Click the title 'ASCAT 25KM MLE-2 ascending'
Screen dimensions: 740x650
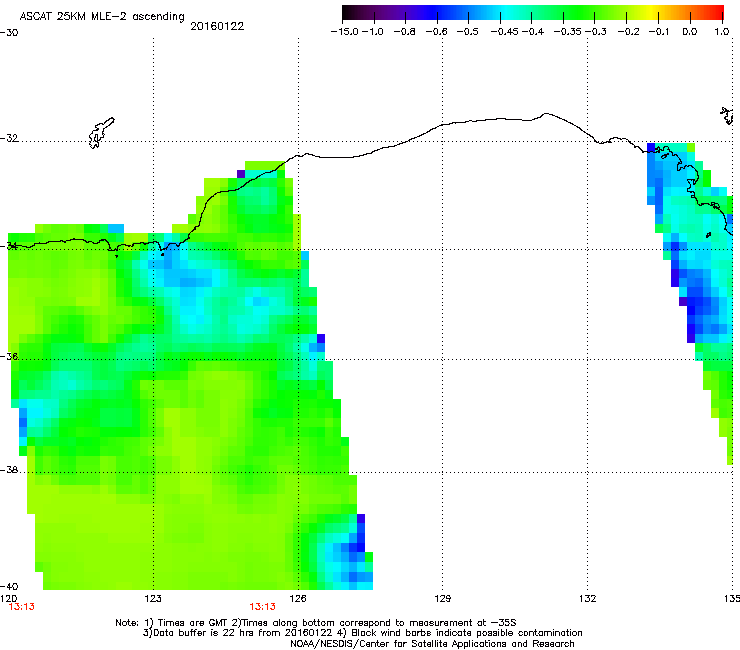pyautogui.click(x=102, y=17)
